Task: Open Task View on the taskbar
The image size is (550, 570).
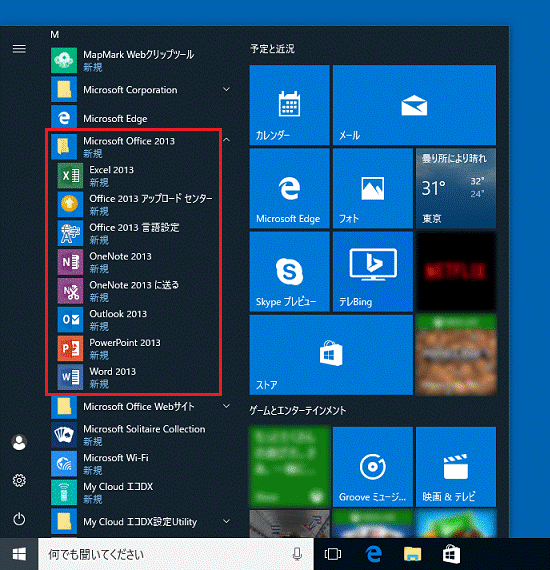Action: click(x=333, y=554)
